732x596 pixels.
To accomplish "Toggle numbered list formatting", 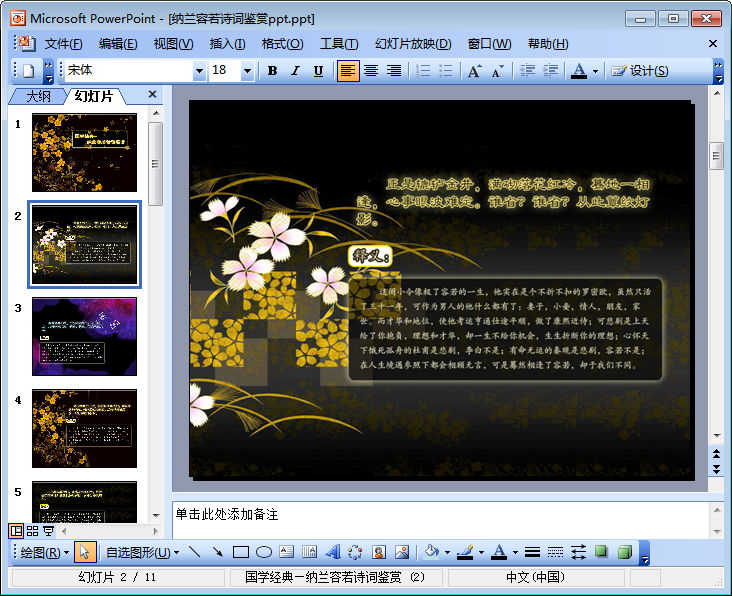I will pos(423,71).
